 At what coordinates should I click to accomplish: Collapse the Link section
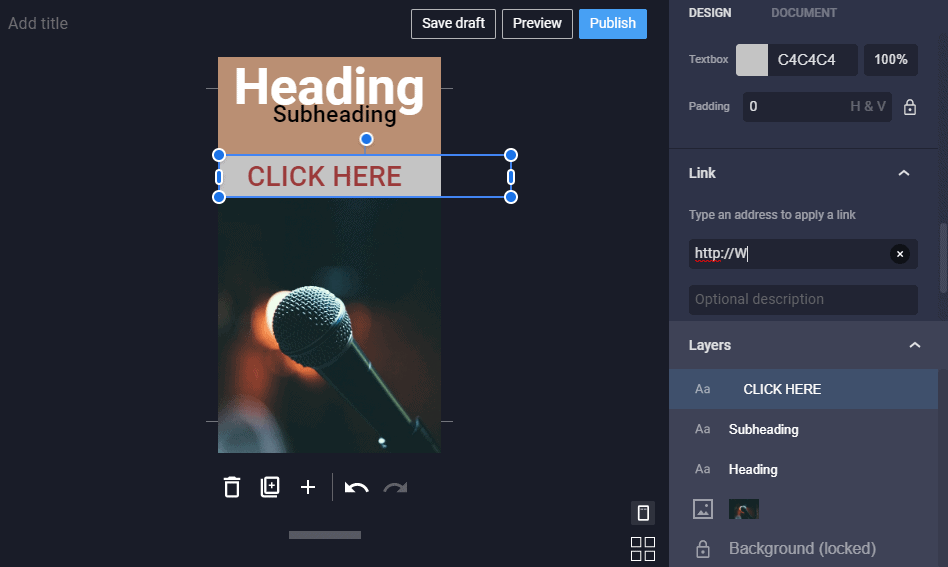coord(903,173)
